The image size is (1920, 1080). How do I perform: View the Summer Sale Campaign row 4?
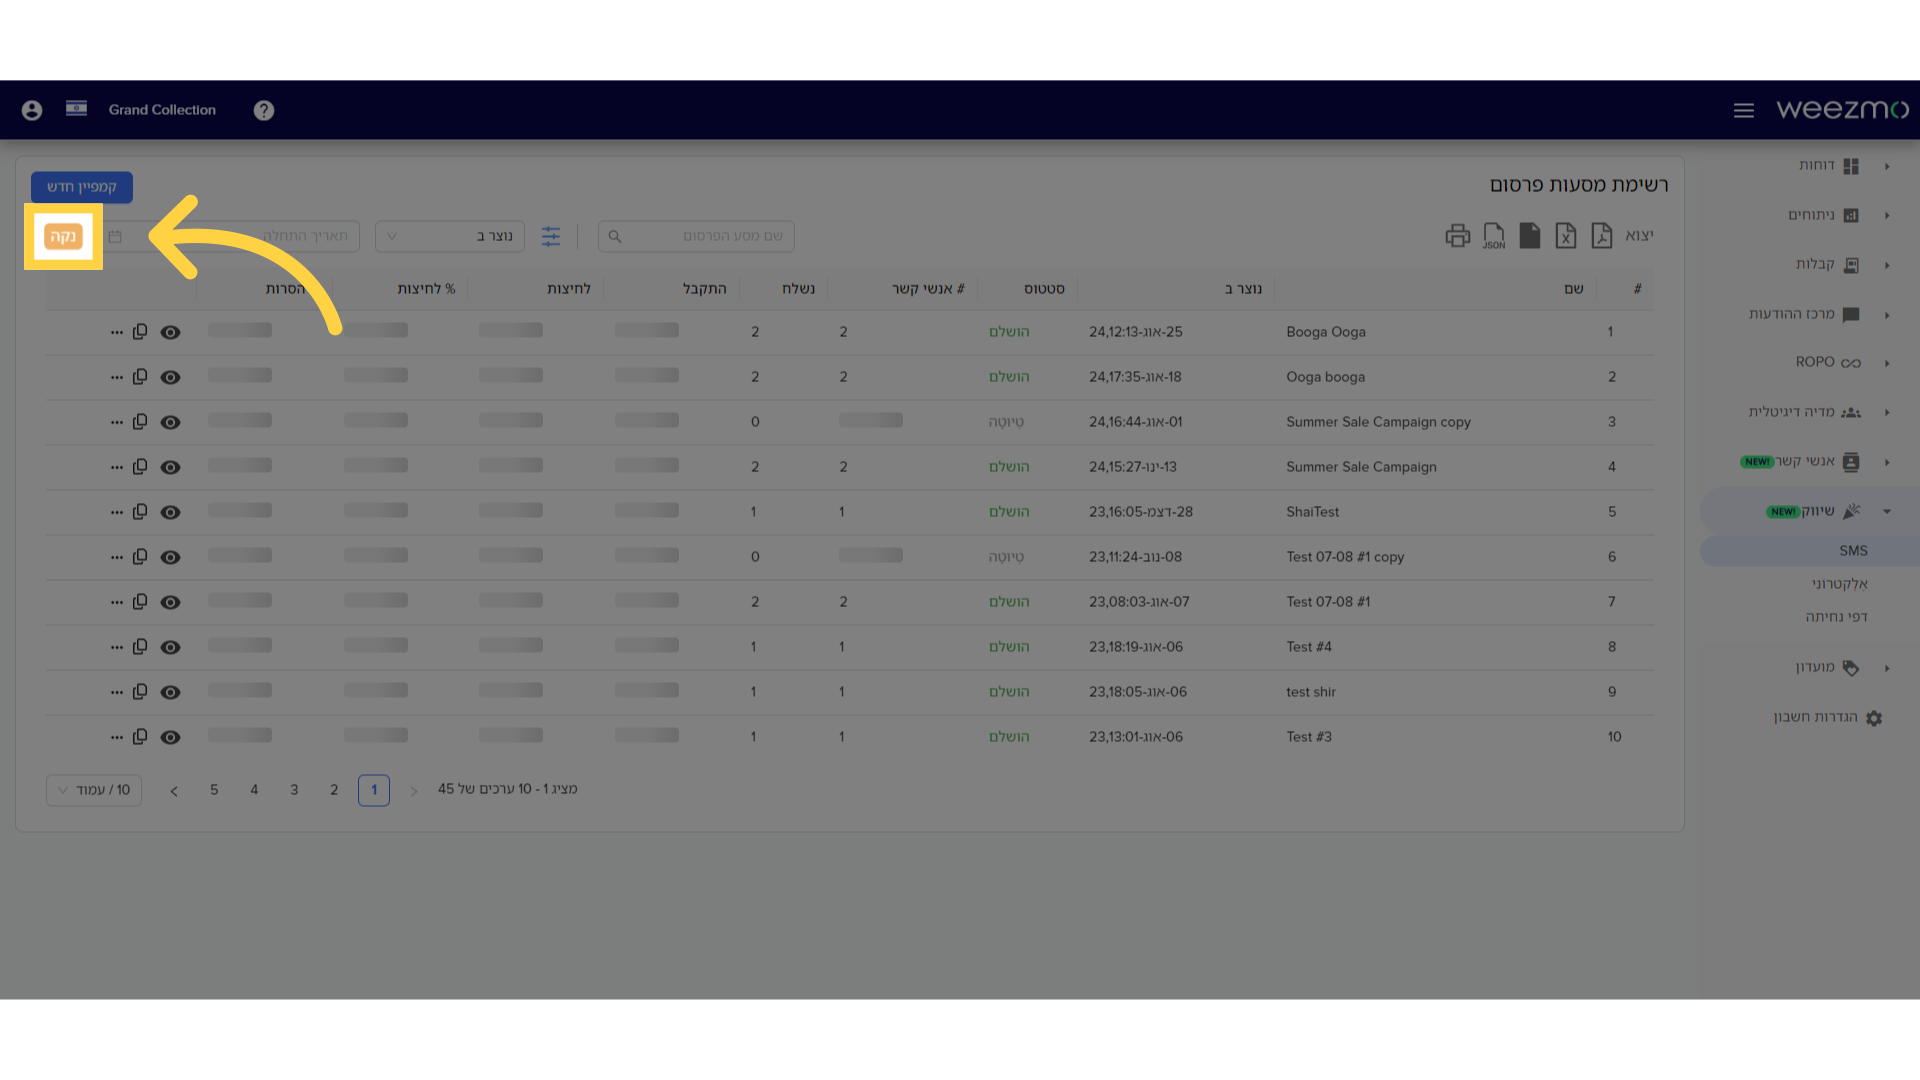171,467
